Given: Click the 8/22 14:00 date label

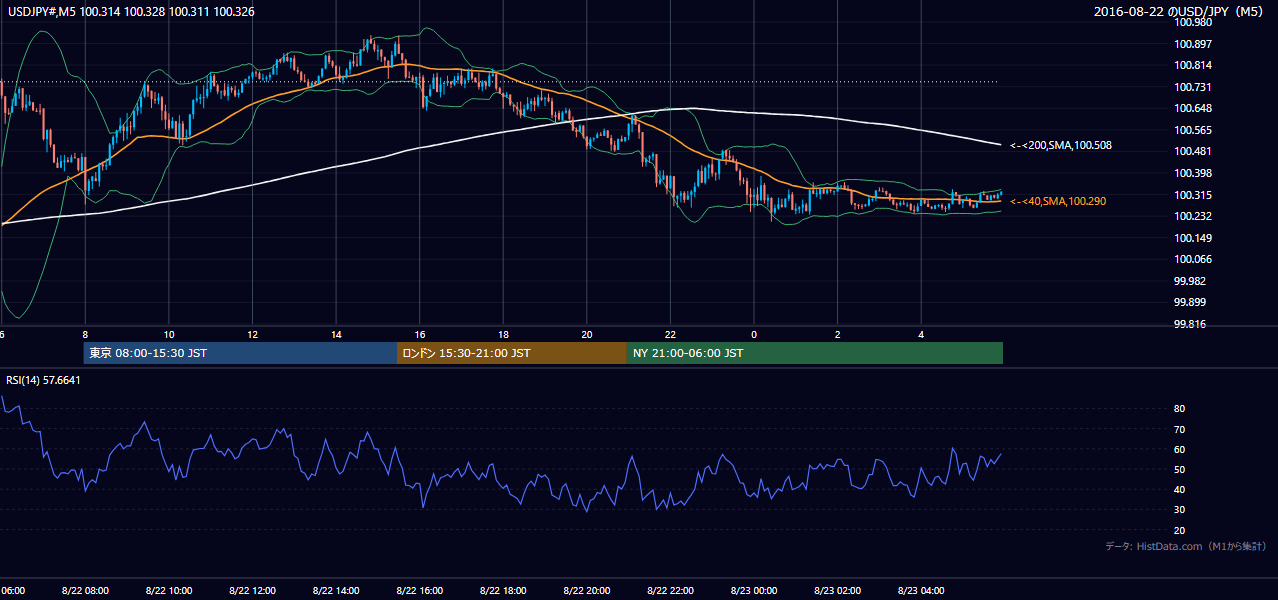Looking at the screenshot, I should (x=336, y=591).
